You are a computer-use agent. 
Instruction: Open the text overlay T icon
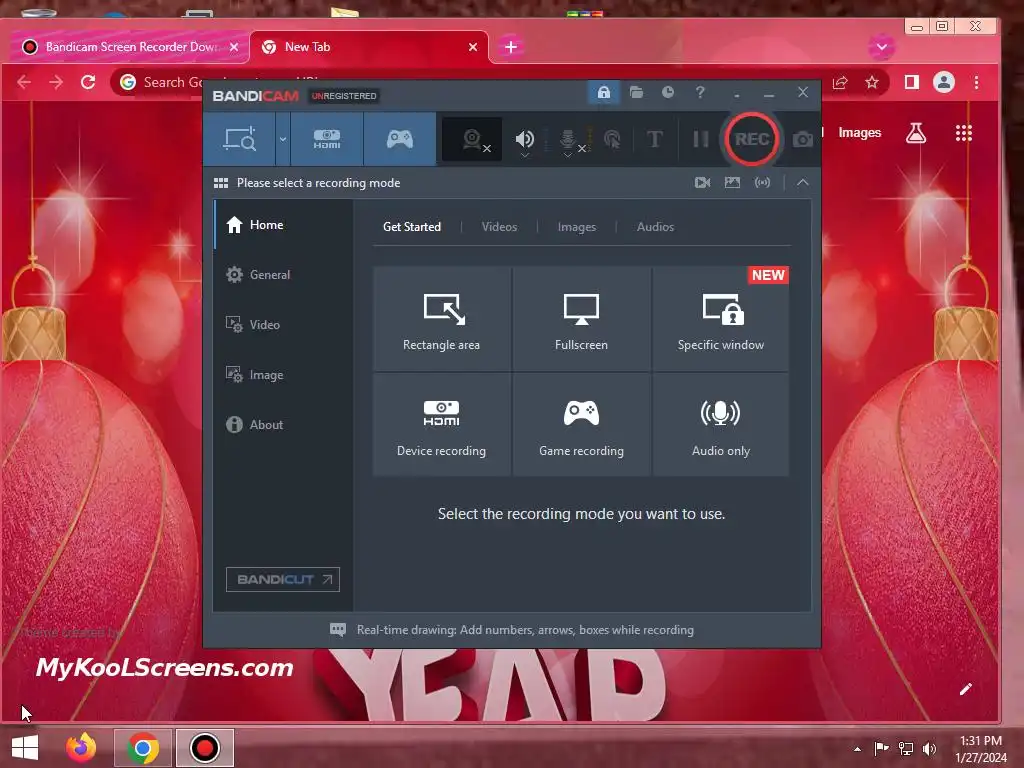(654, 139)
